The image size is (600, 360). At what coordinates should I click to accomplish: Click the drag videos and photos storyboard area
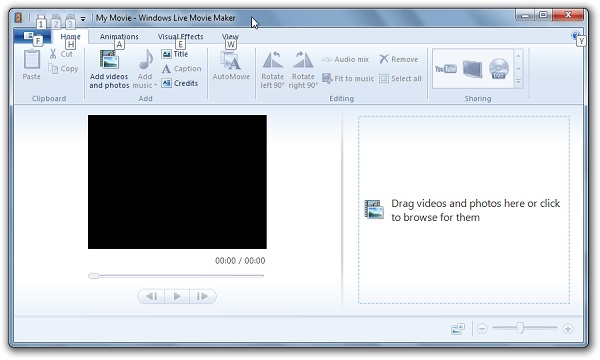tap(464, 210)
